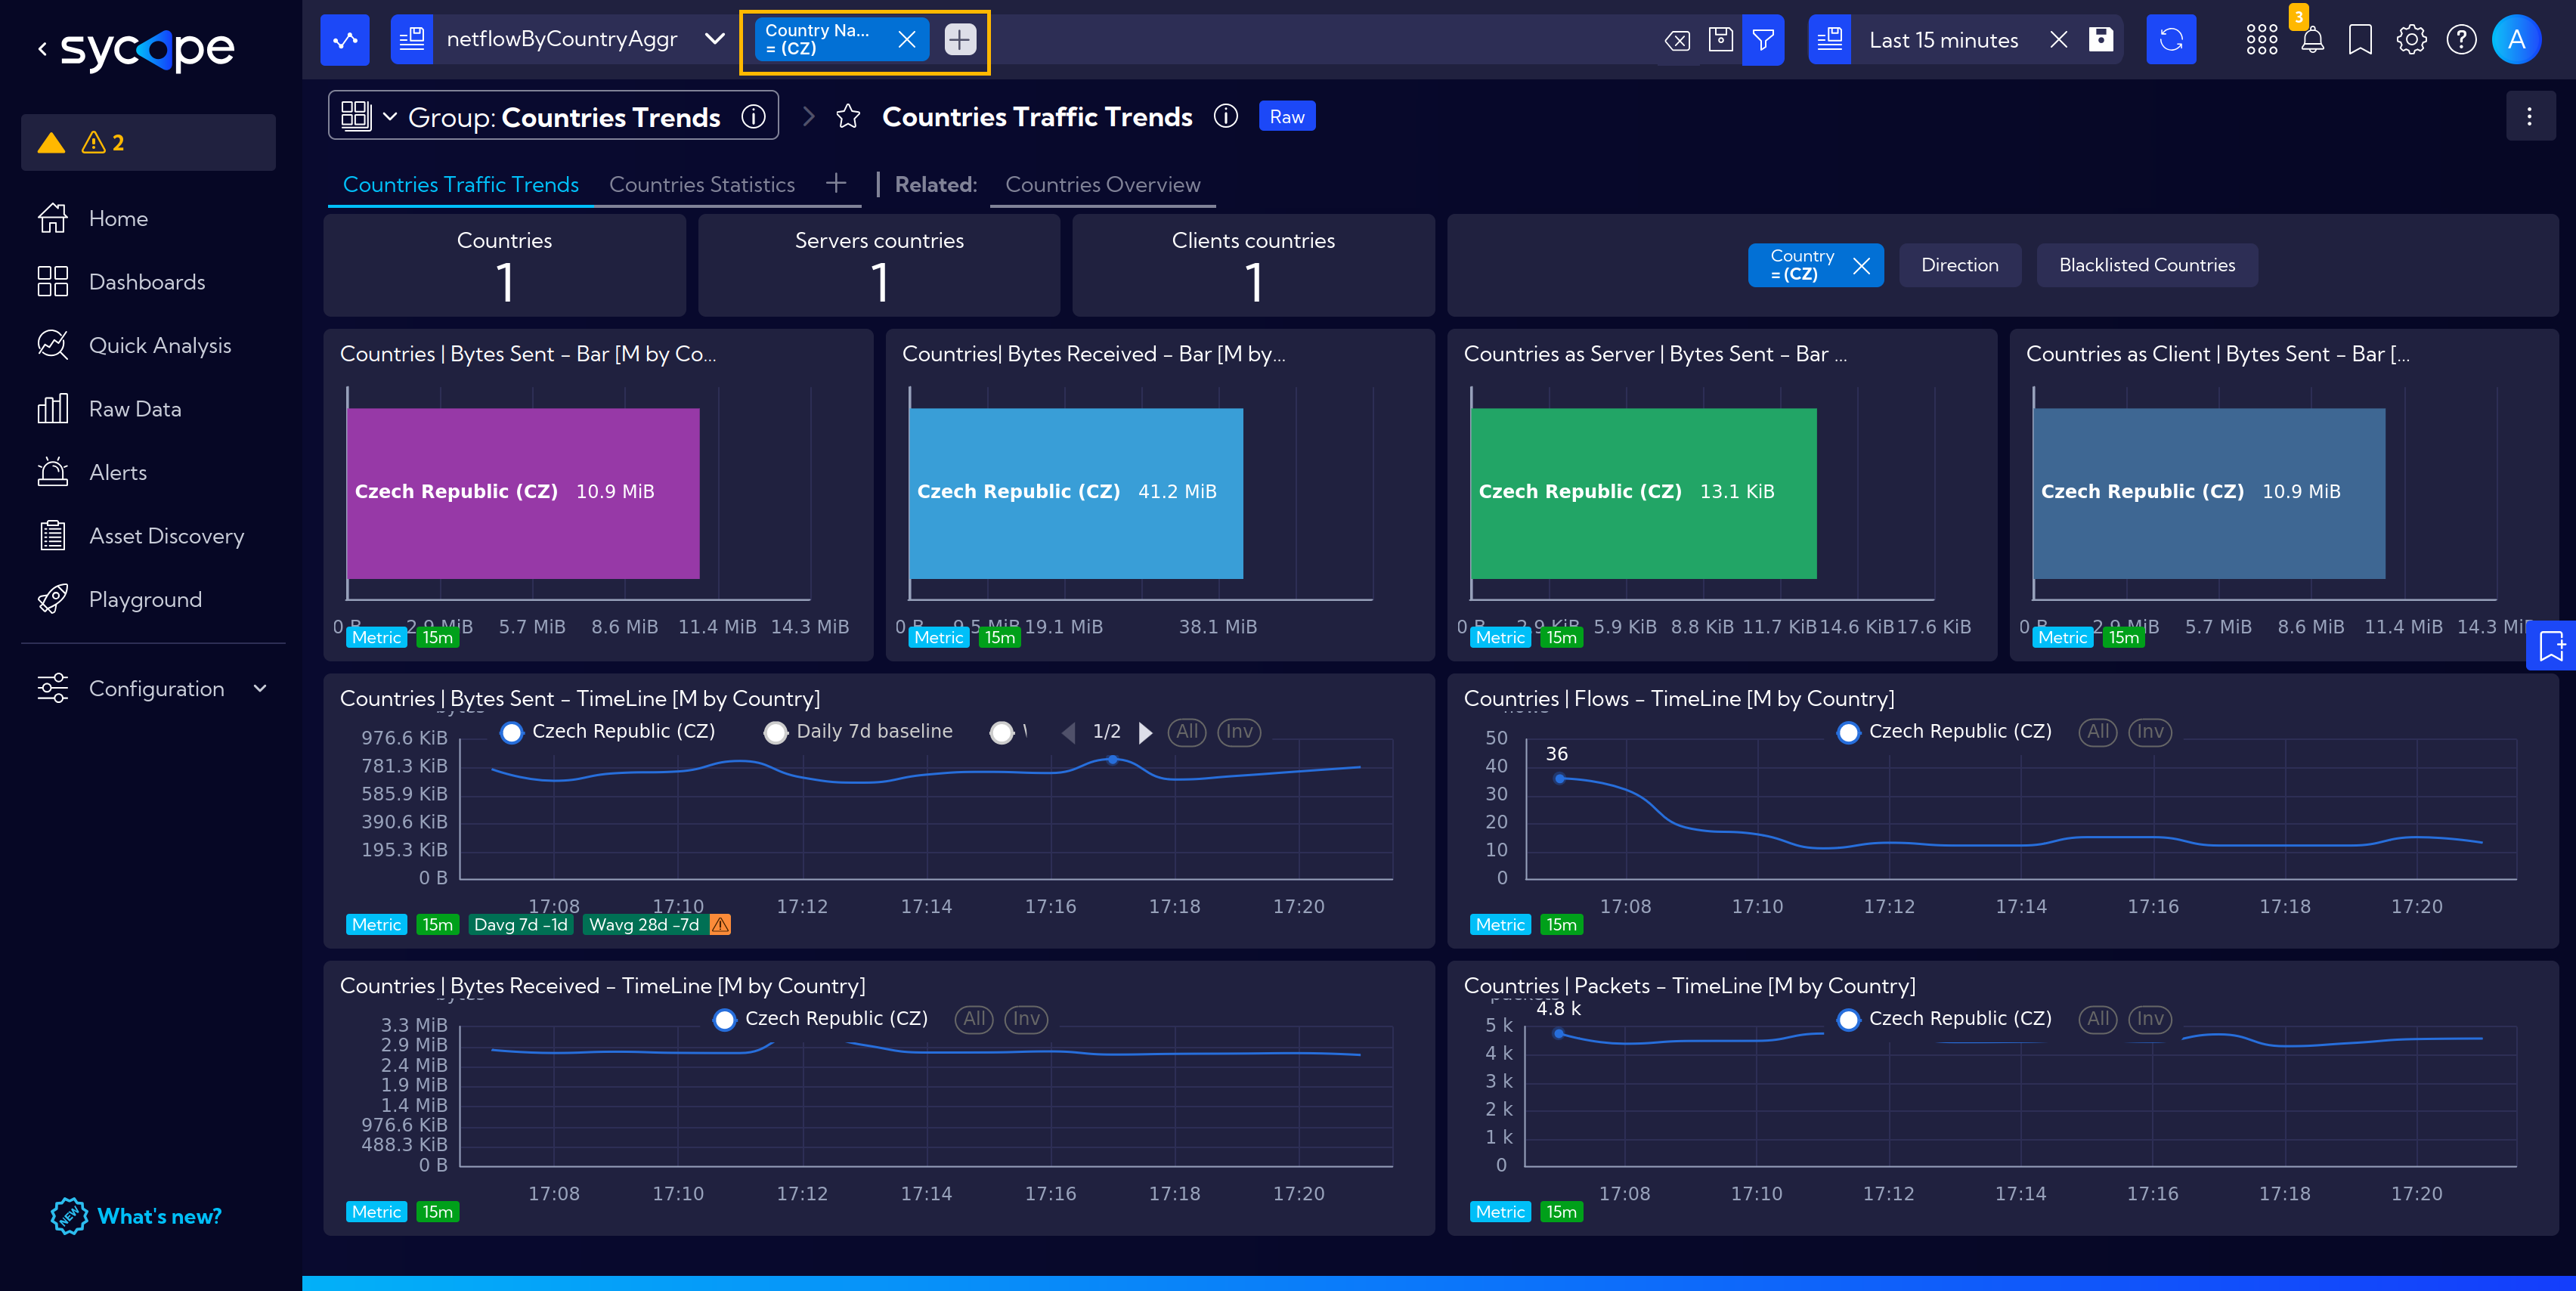Toggle Daily 7d baseline legend series
The height and width of the screenshot is (1291, 2576).
[858, 732]
